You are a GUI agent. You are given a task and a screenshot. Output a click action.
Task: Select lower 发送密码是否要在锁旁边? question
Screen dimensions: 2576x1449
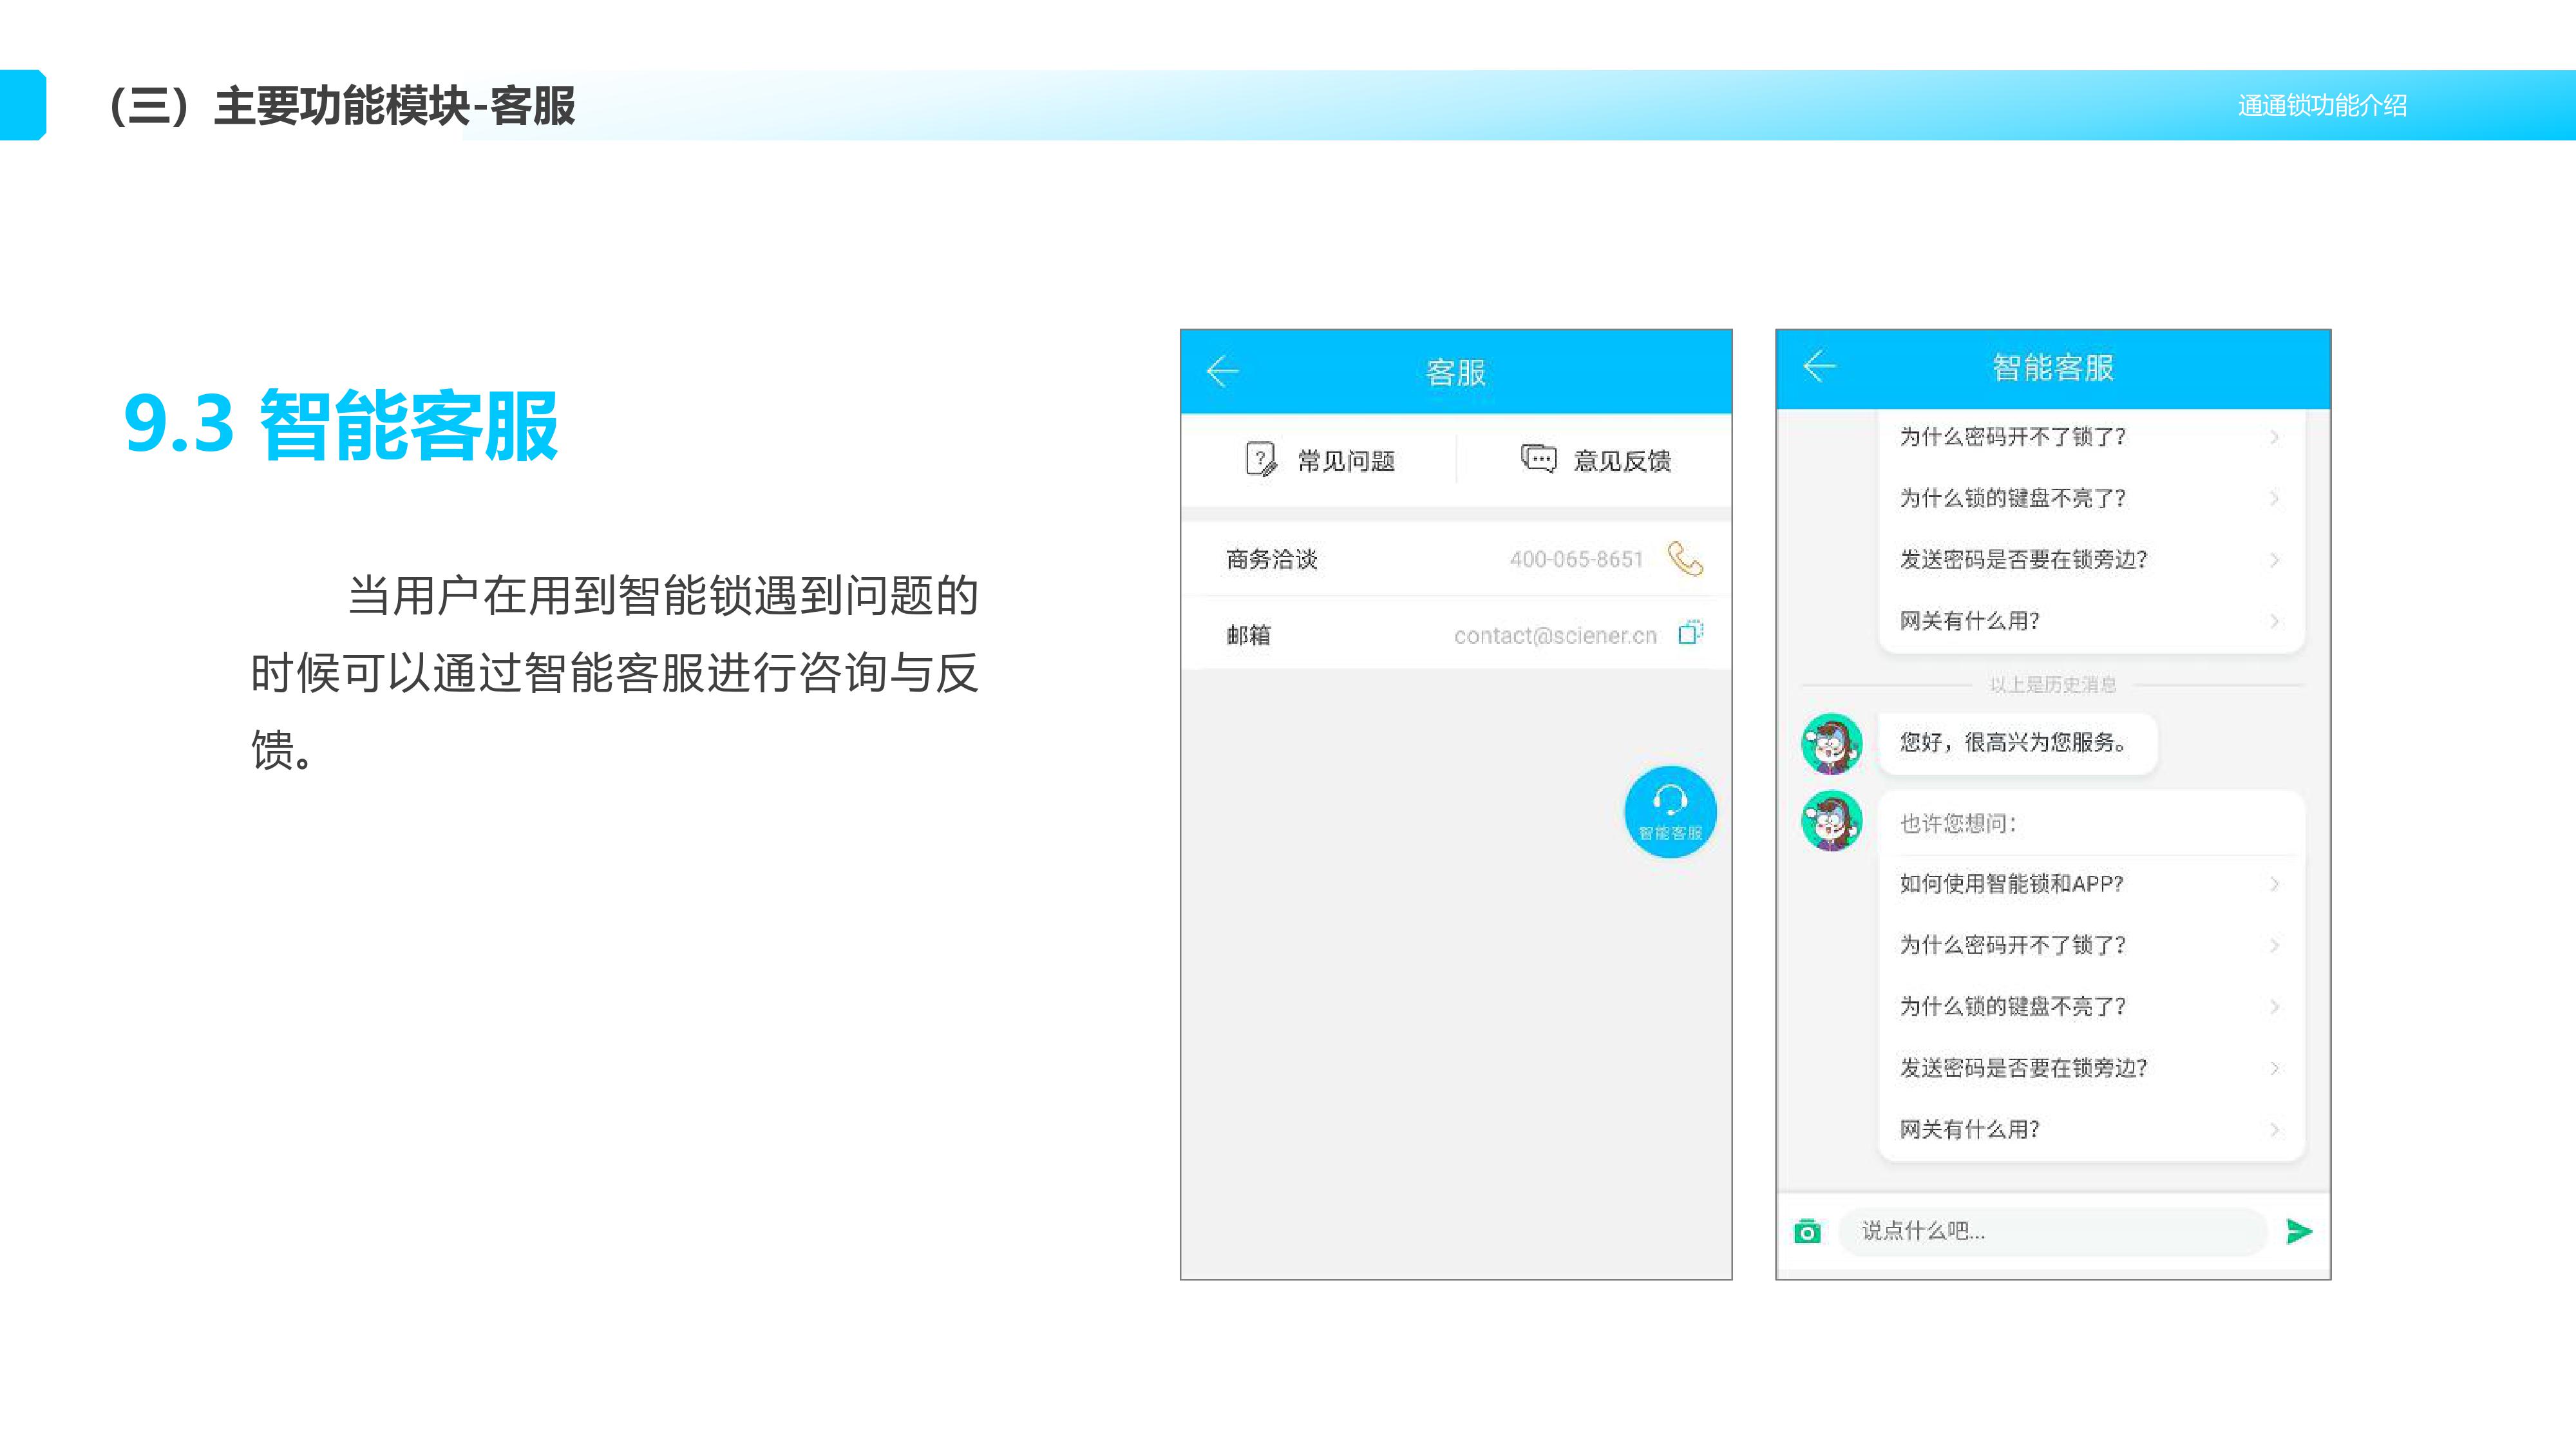point(2023,1068)
